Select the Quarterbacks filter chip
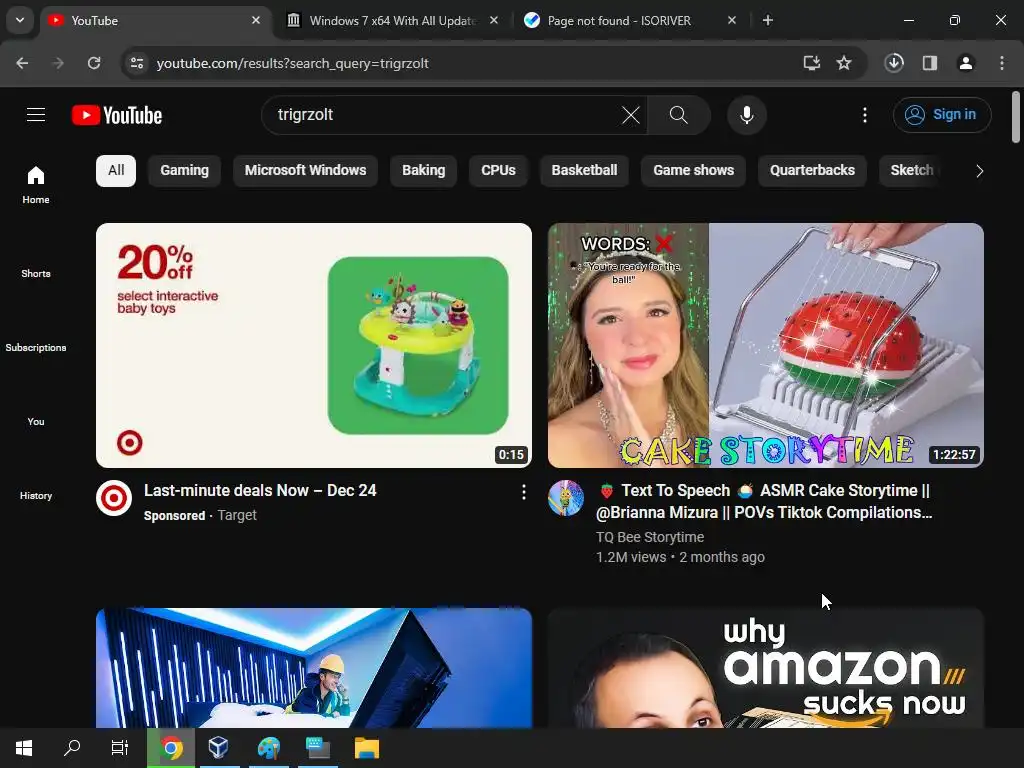Image resolution: width=1024 pixels, height=768 pixels. click(812, 170)
